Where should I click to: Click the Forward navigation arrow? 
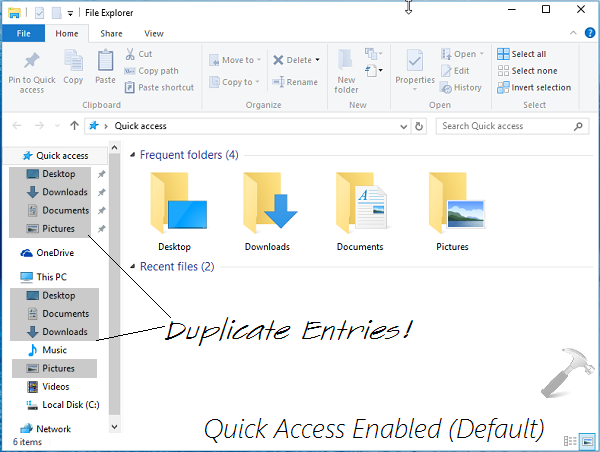(39, 126)
